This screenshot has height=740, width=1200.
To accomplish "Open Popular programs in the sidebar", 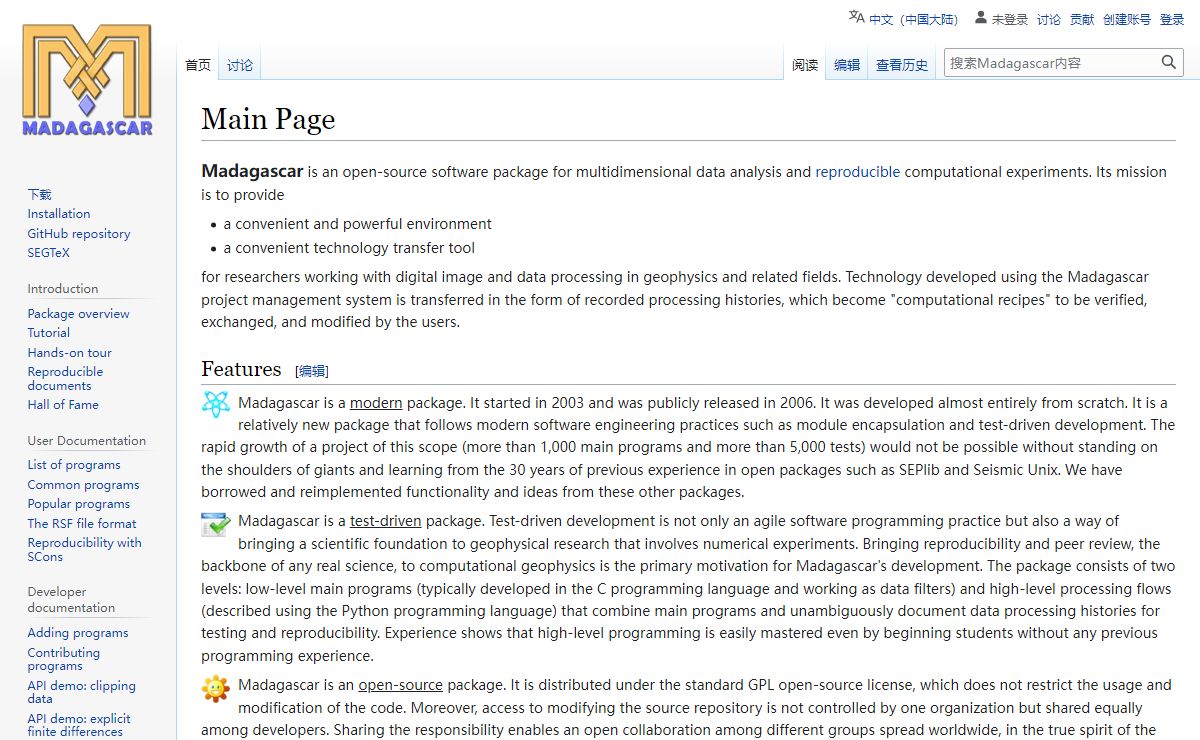I will pos(79,504).
